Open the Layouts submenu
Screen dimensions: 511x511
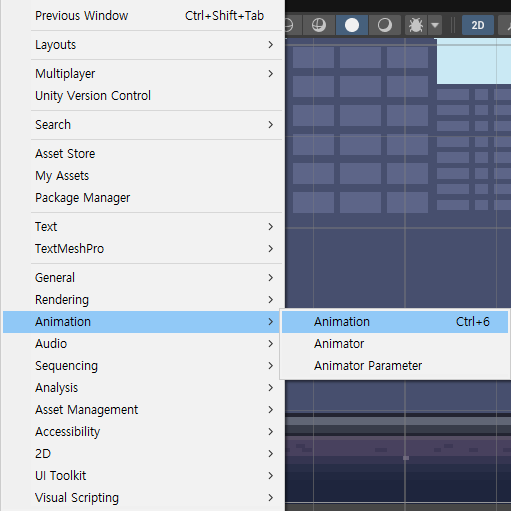[x=142, y=45]
